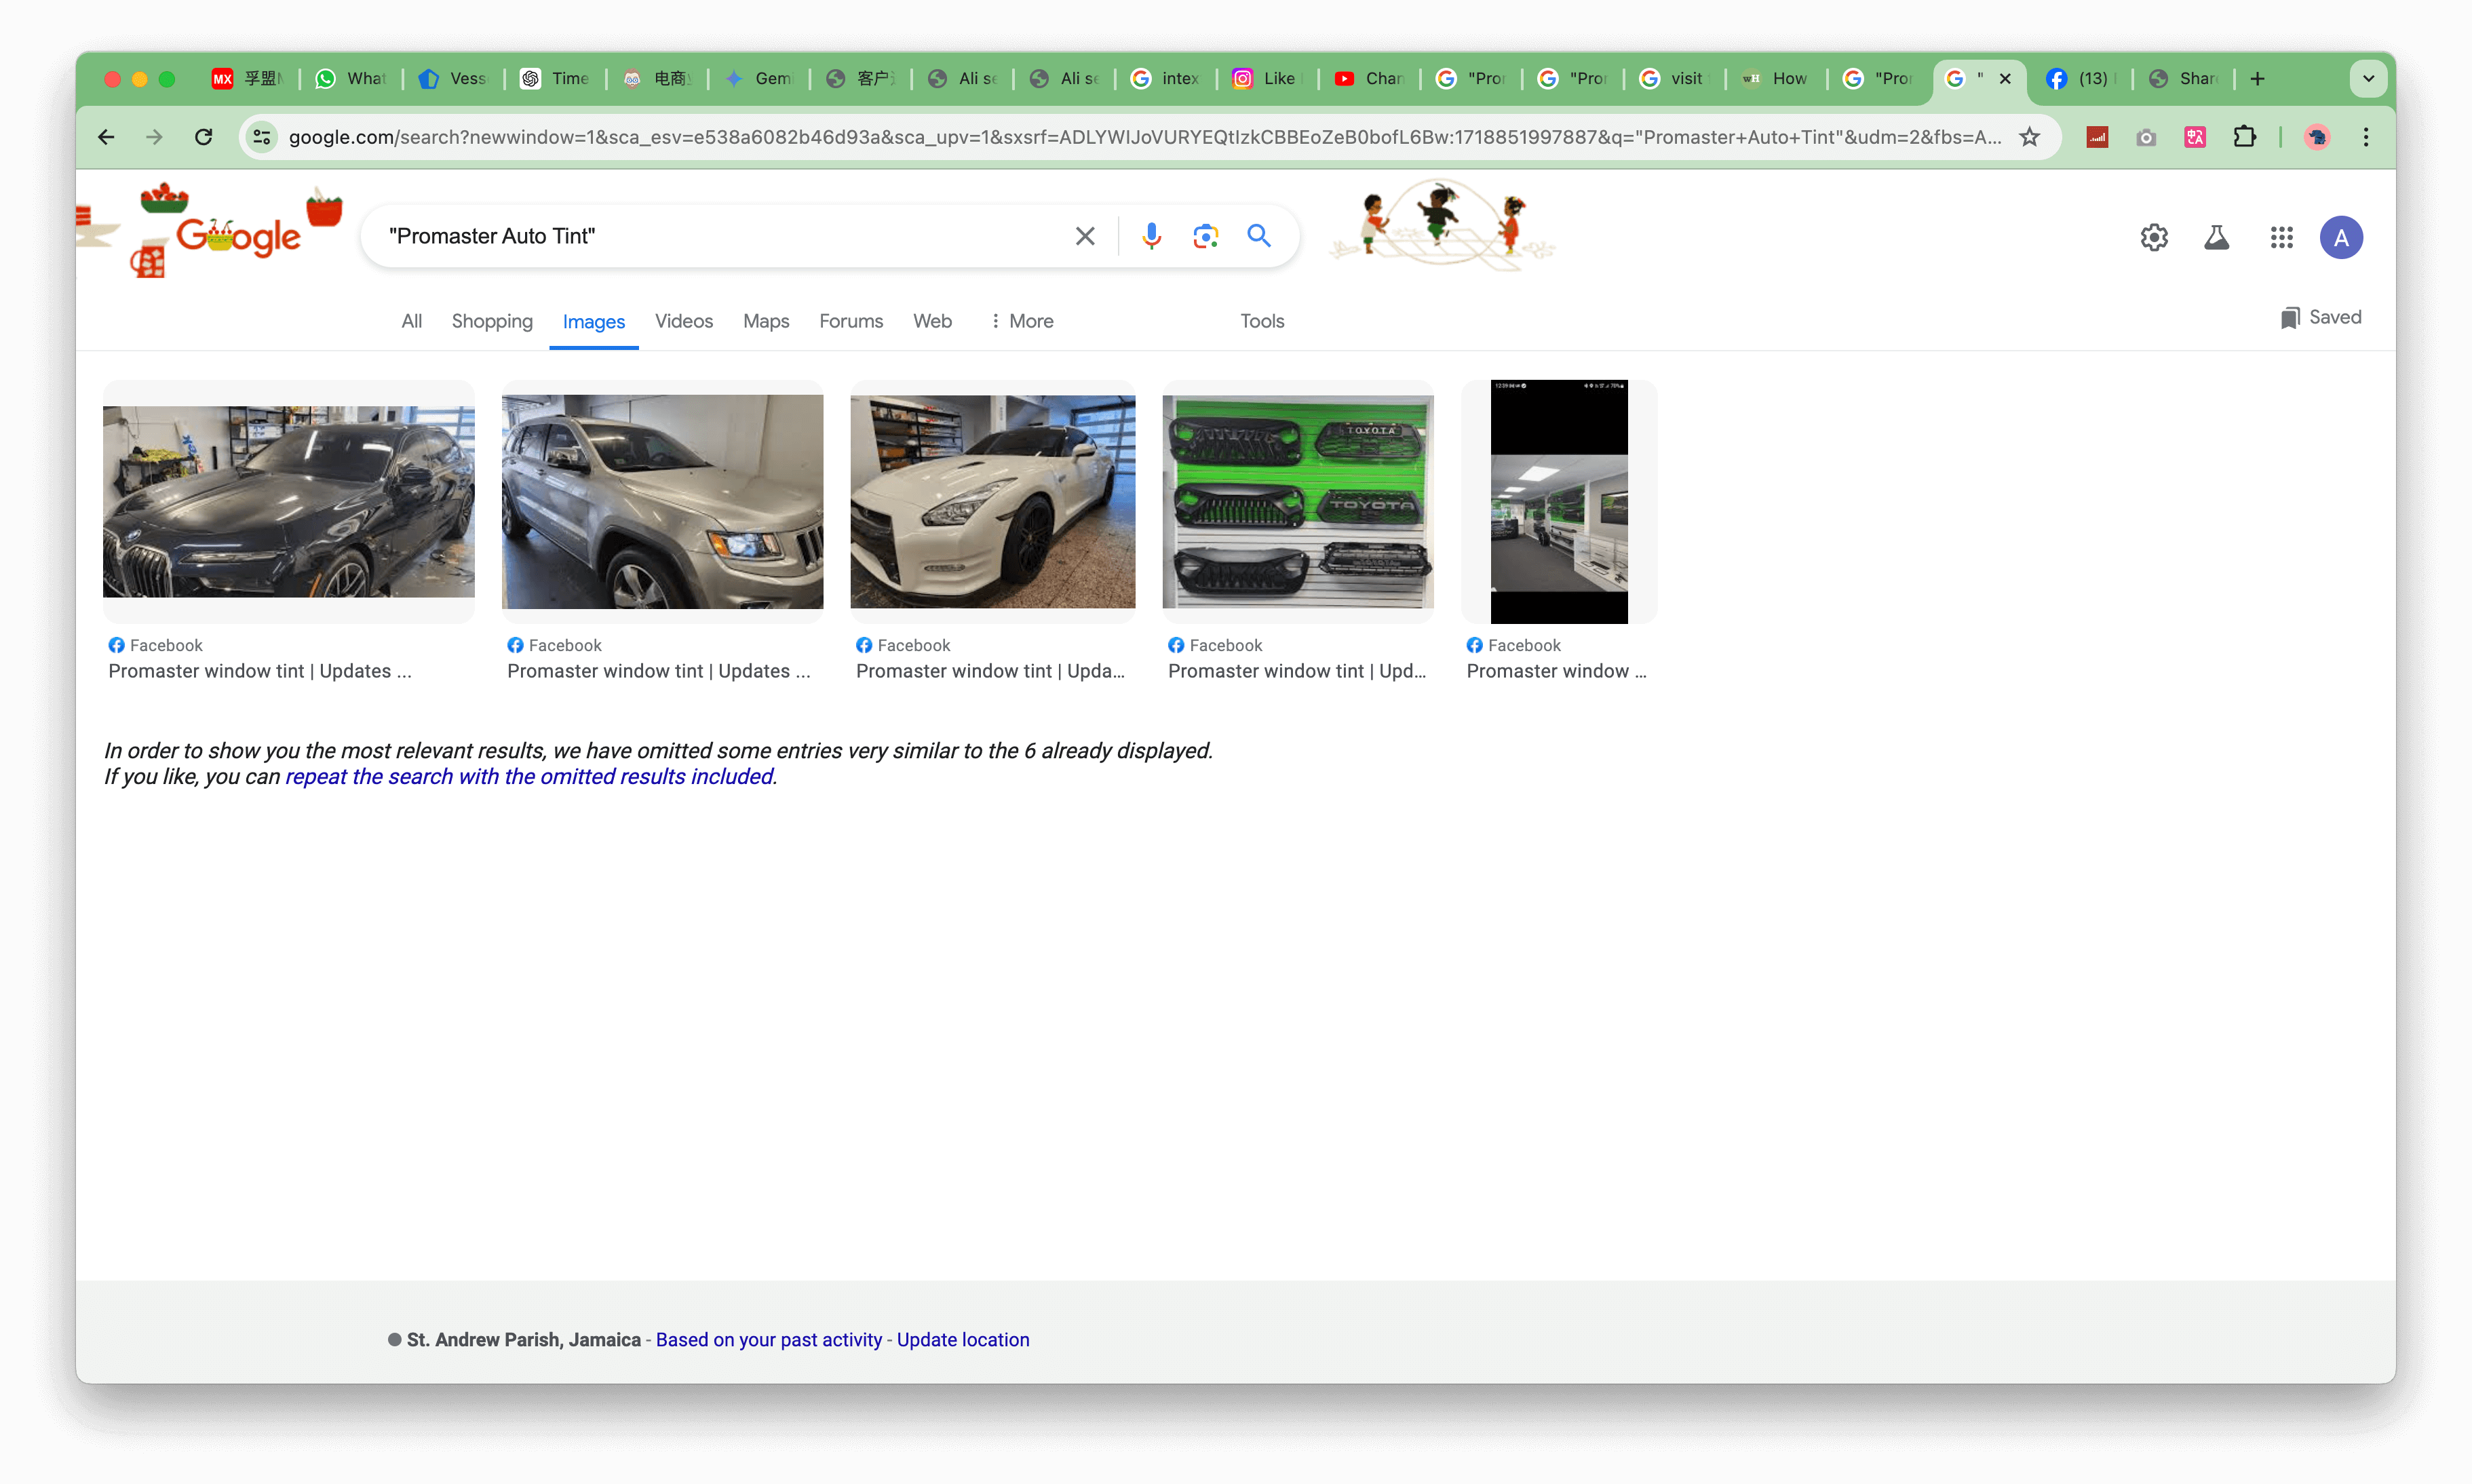Viewport: 2472px width, 1484px height.
Task: Click Facebook source under the GT-R image
Action: coord(903,645)
